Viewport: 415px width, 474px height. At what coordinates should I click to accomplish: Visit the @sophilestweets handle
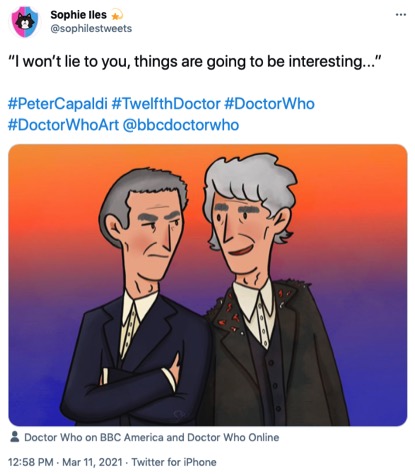pyautogui.click(x=91, y=29)
